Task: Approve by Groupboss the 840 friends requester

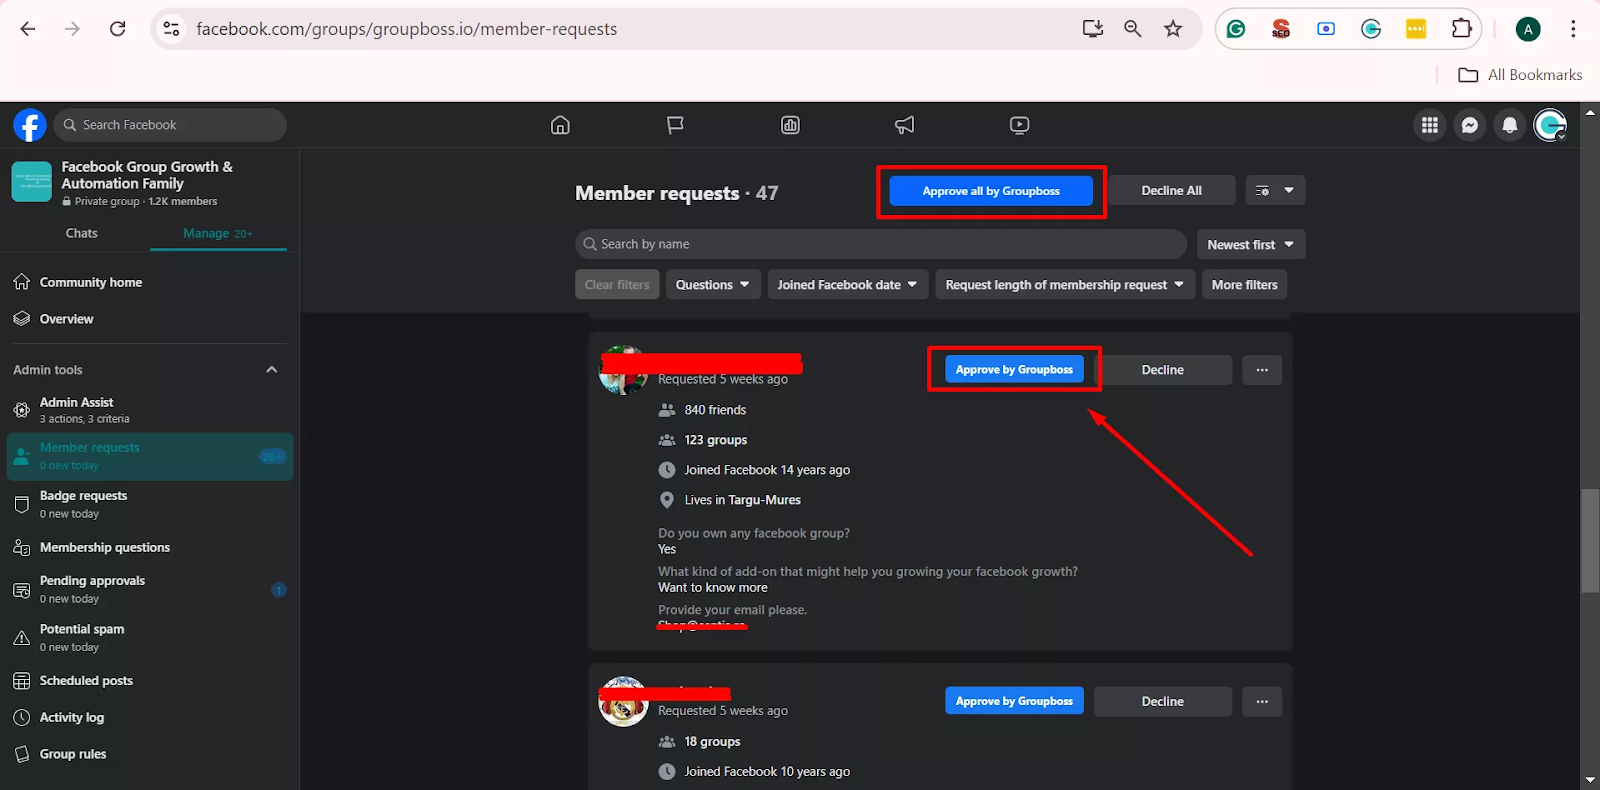Action: pos(1014,370)
